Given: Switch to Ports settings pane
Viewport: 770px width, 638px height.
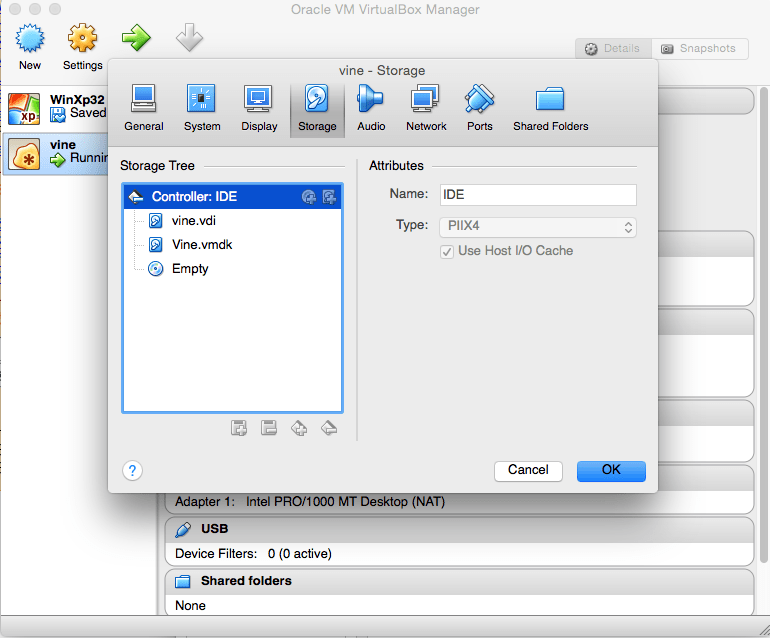Looking at the screenshot, I should pos(479,108).
